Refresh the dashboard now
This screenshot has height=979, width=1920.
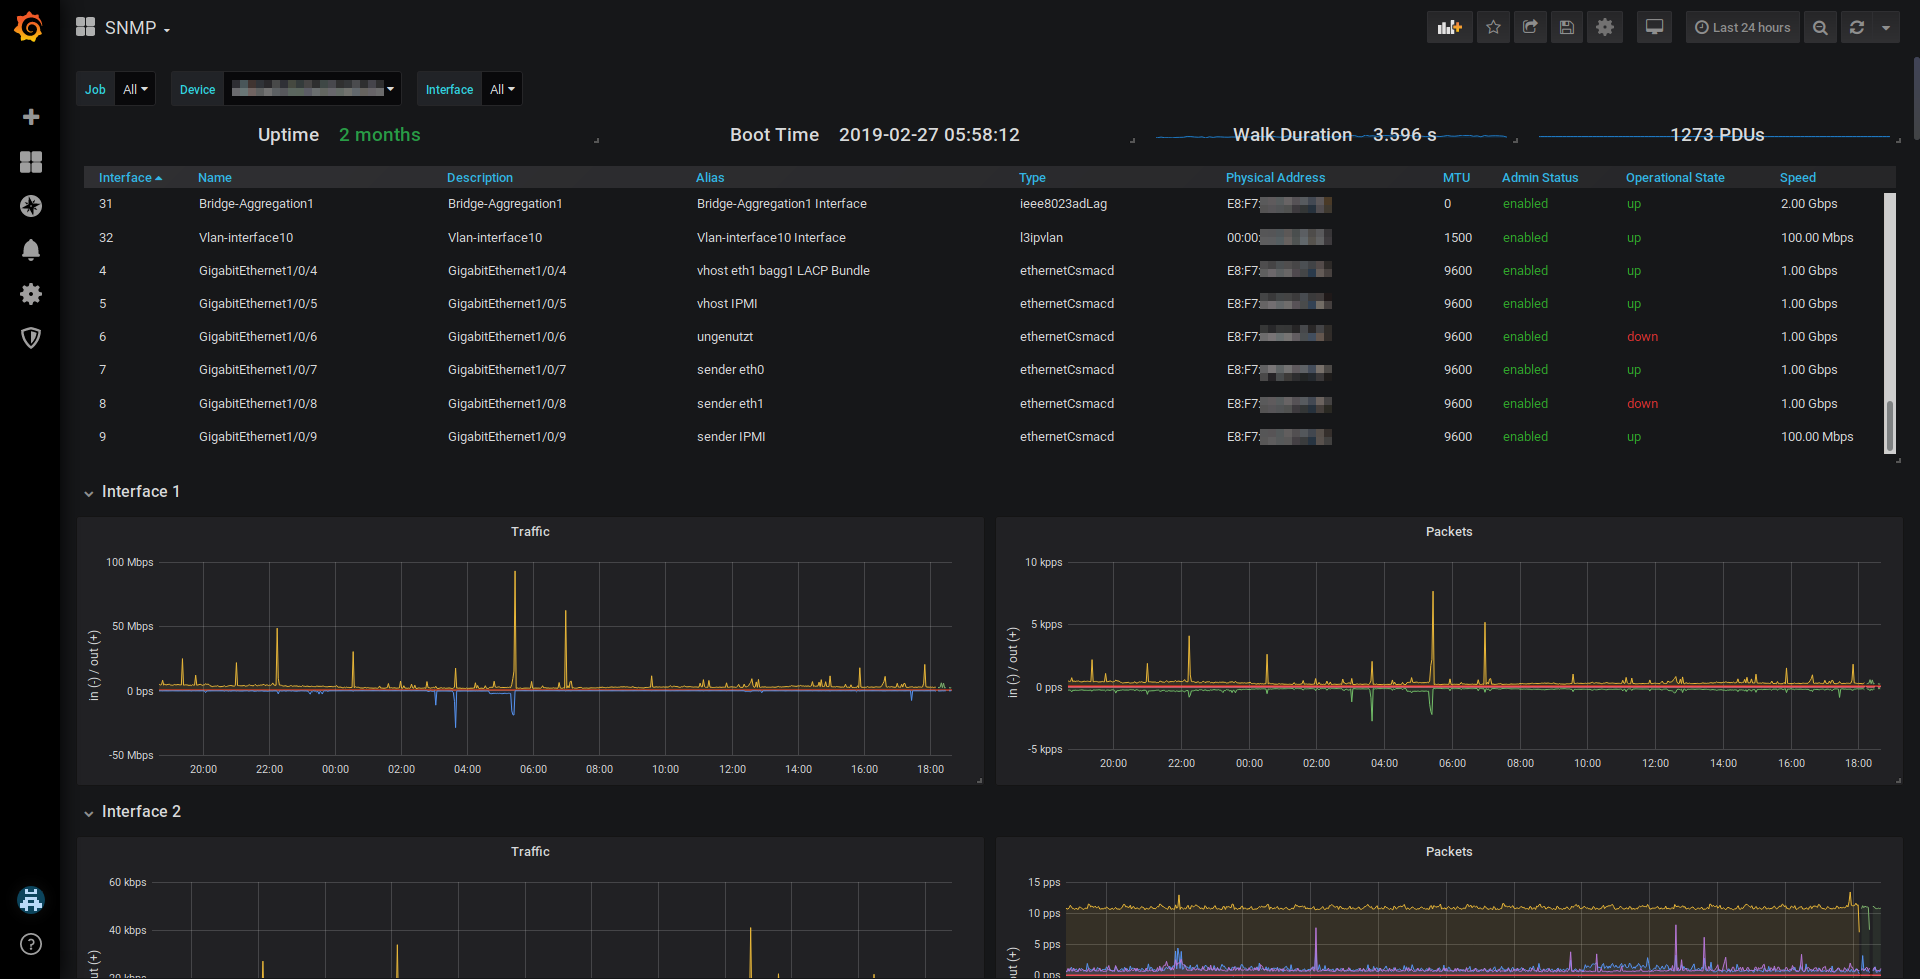pos(1857,28)
